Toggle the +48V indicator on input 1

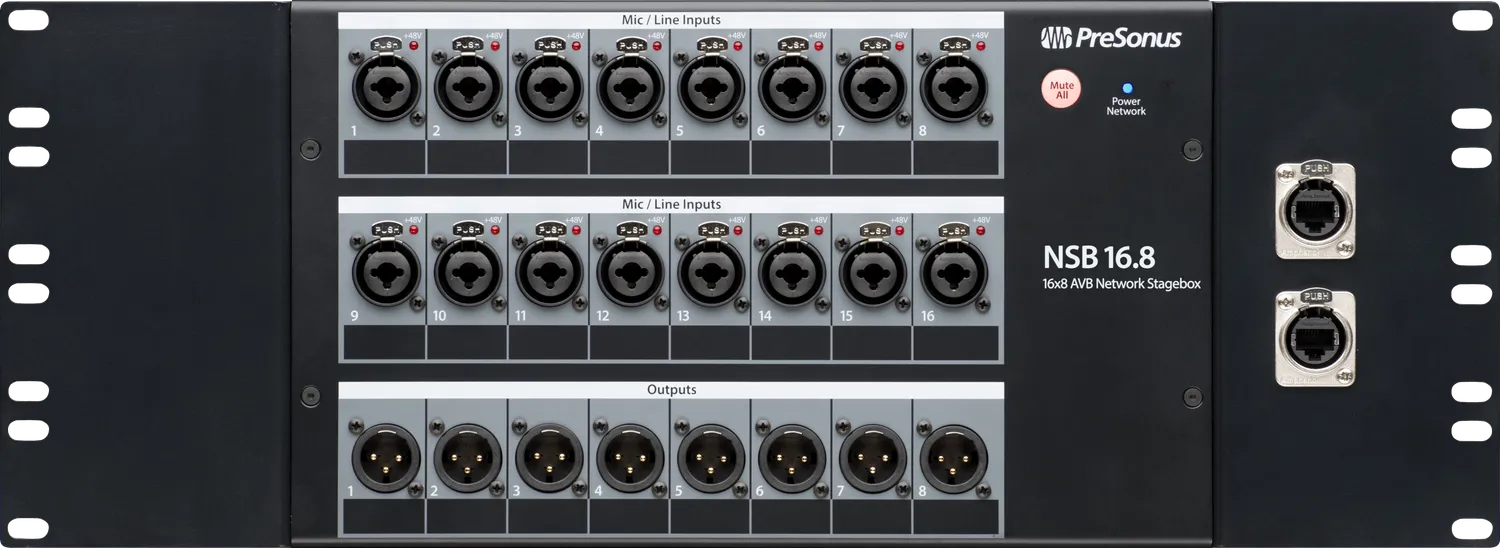coord(413,46)
